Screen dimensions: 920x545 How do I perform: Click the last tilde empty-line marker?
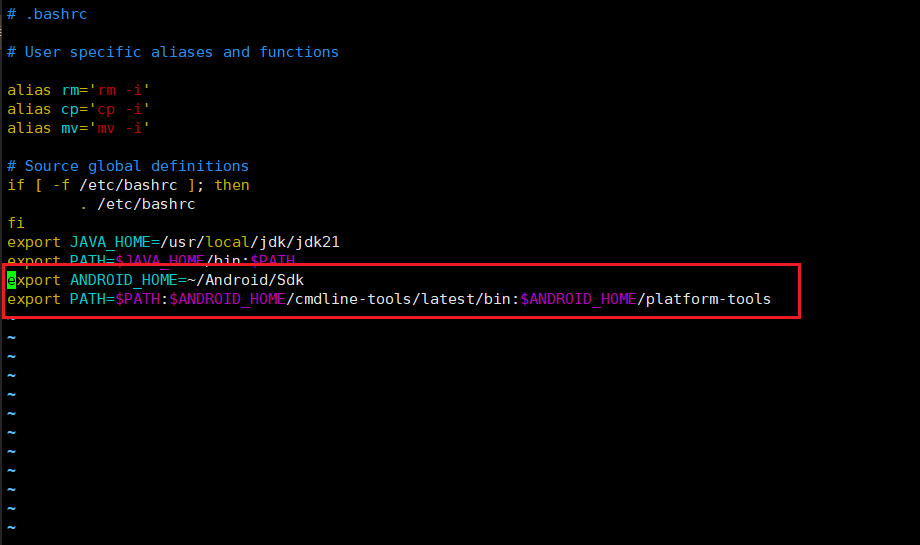11,527
